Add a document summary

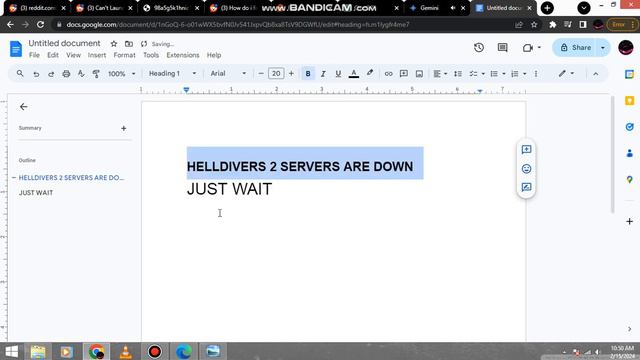[123, 129]
